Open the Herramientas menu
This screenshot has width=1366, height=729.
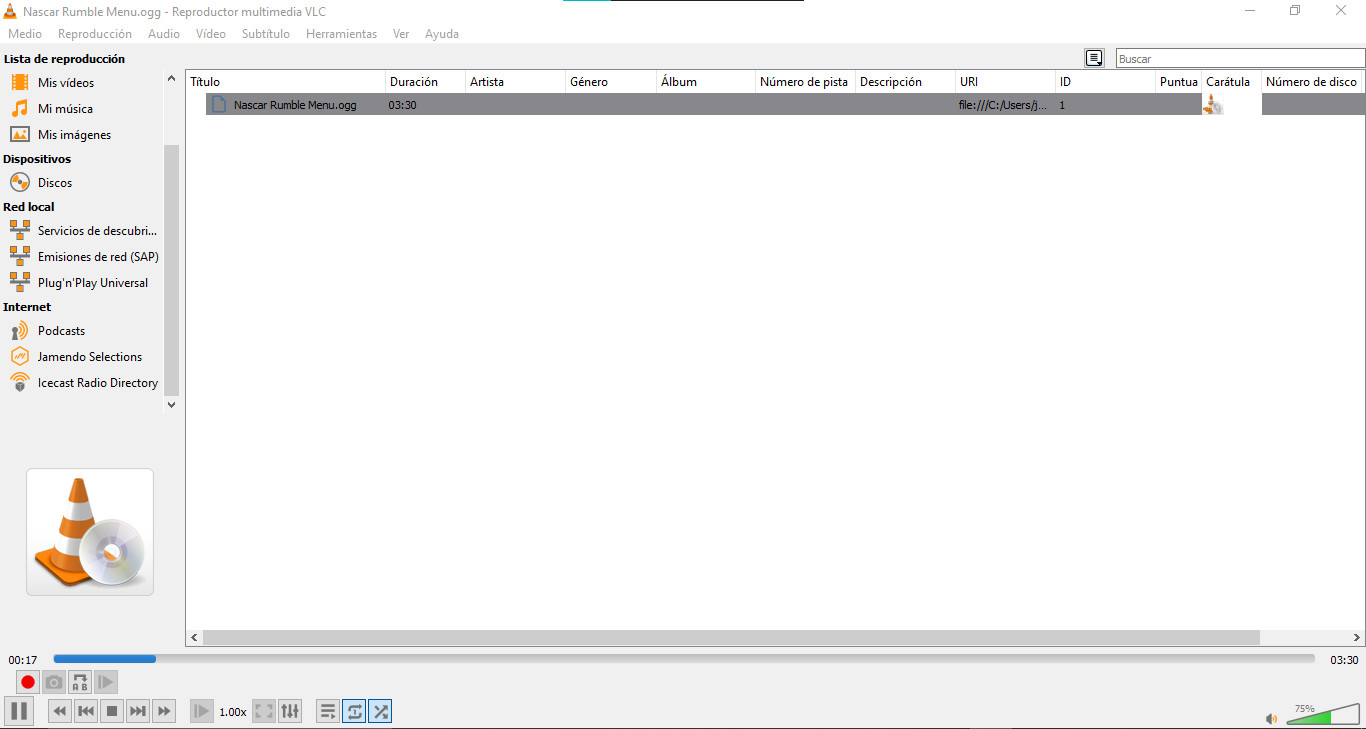click(x=341, y=34)
